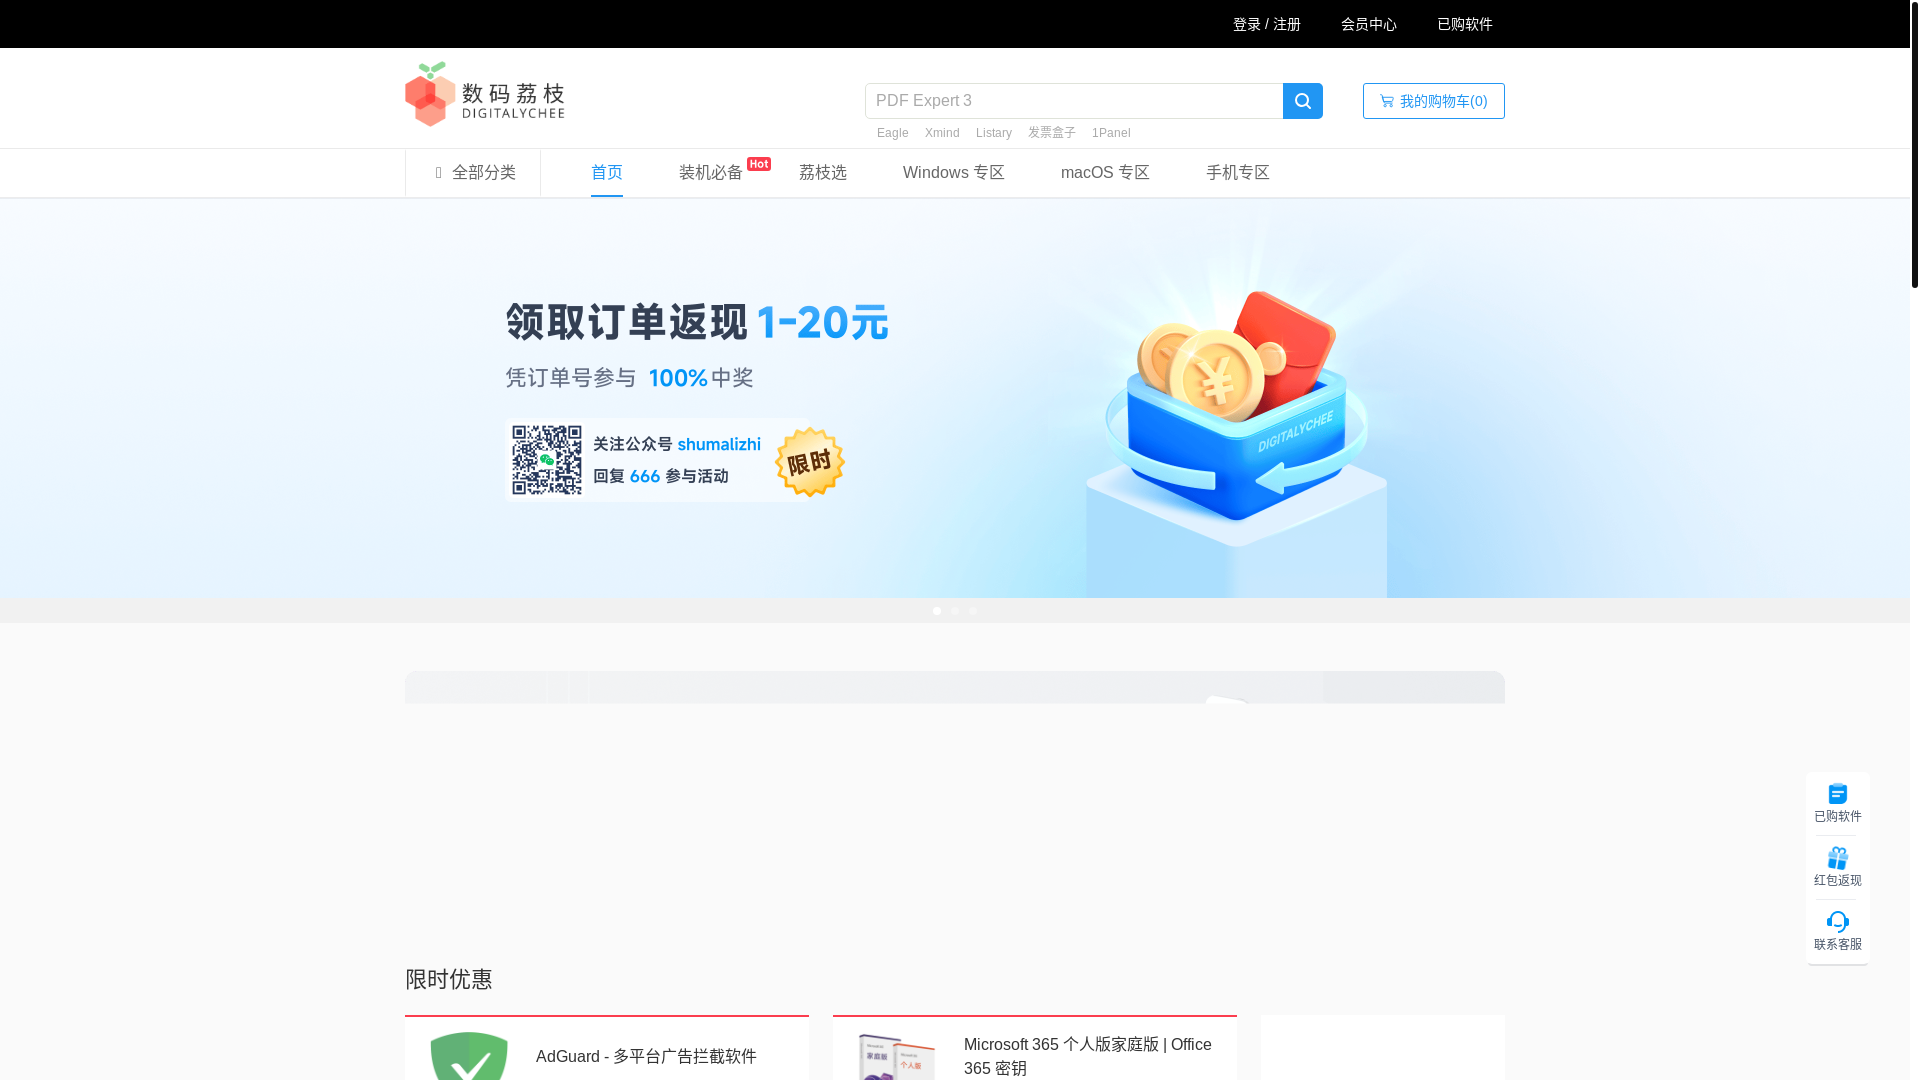Open 已购软件 top bar link

(1465, 24)
